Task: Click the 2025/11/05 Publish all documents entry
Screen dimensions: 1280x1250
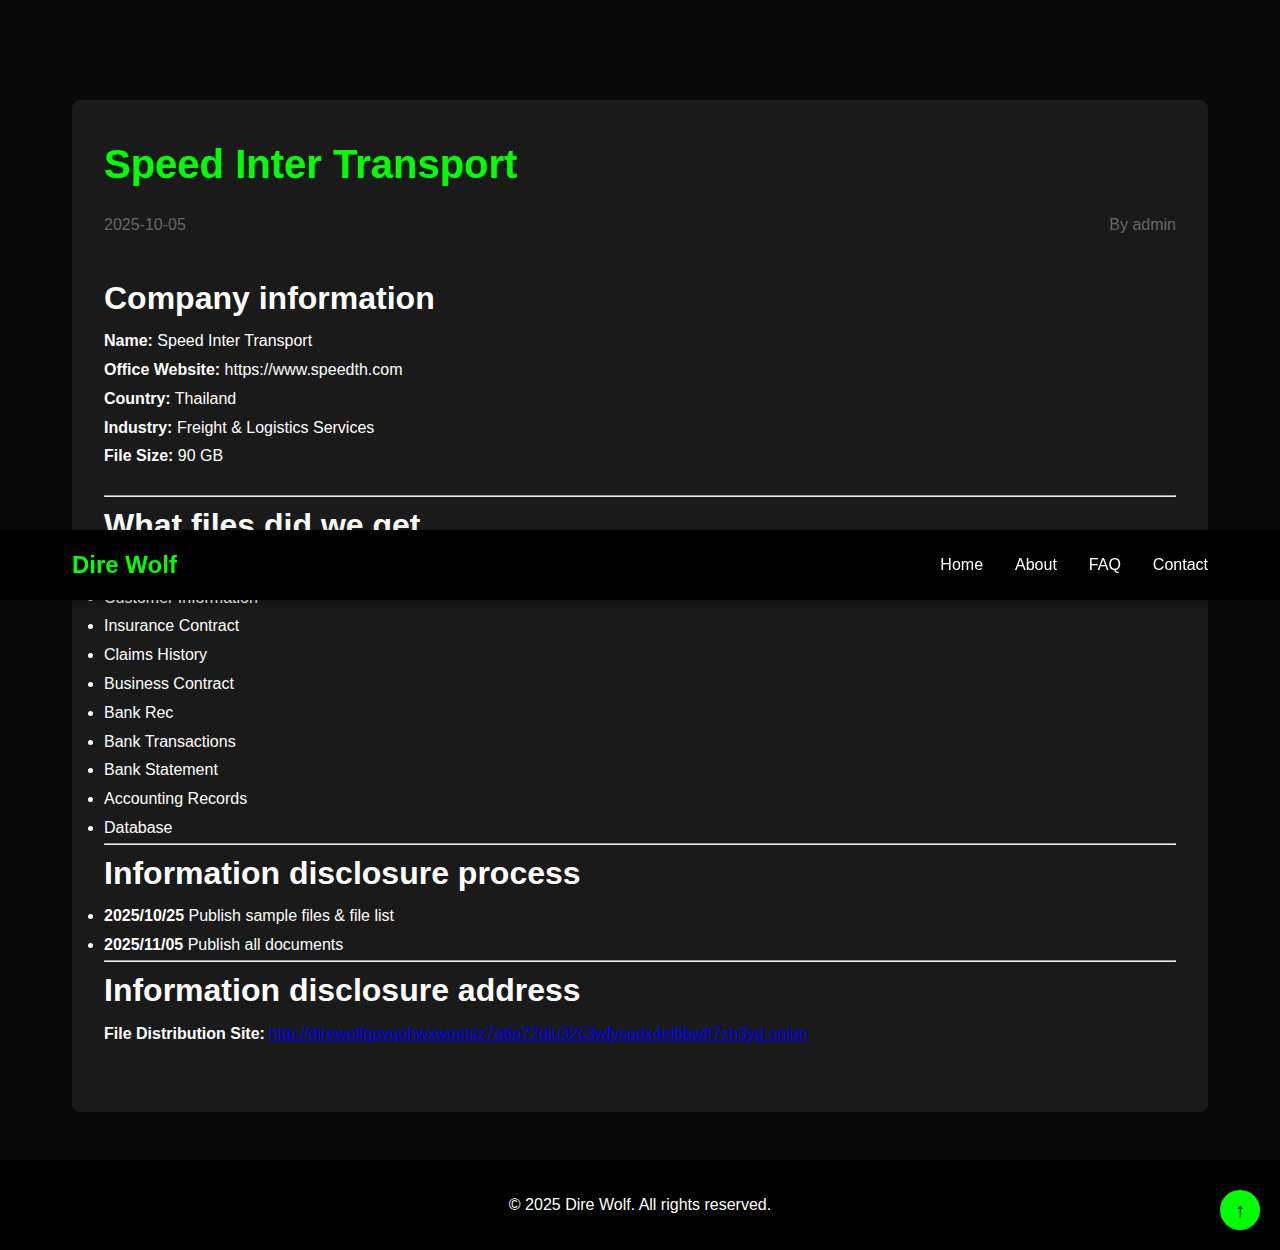Action: 223,945
